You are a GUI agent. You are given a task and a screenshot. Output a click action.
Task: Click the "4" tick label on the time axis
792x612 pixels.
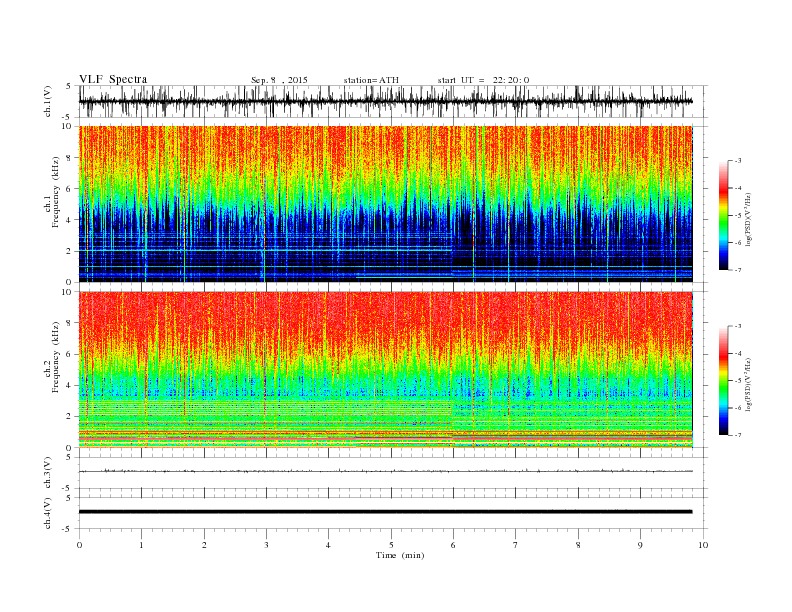(x=328, y=545)
